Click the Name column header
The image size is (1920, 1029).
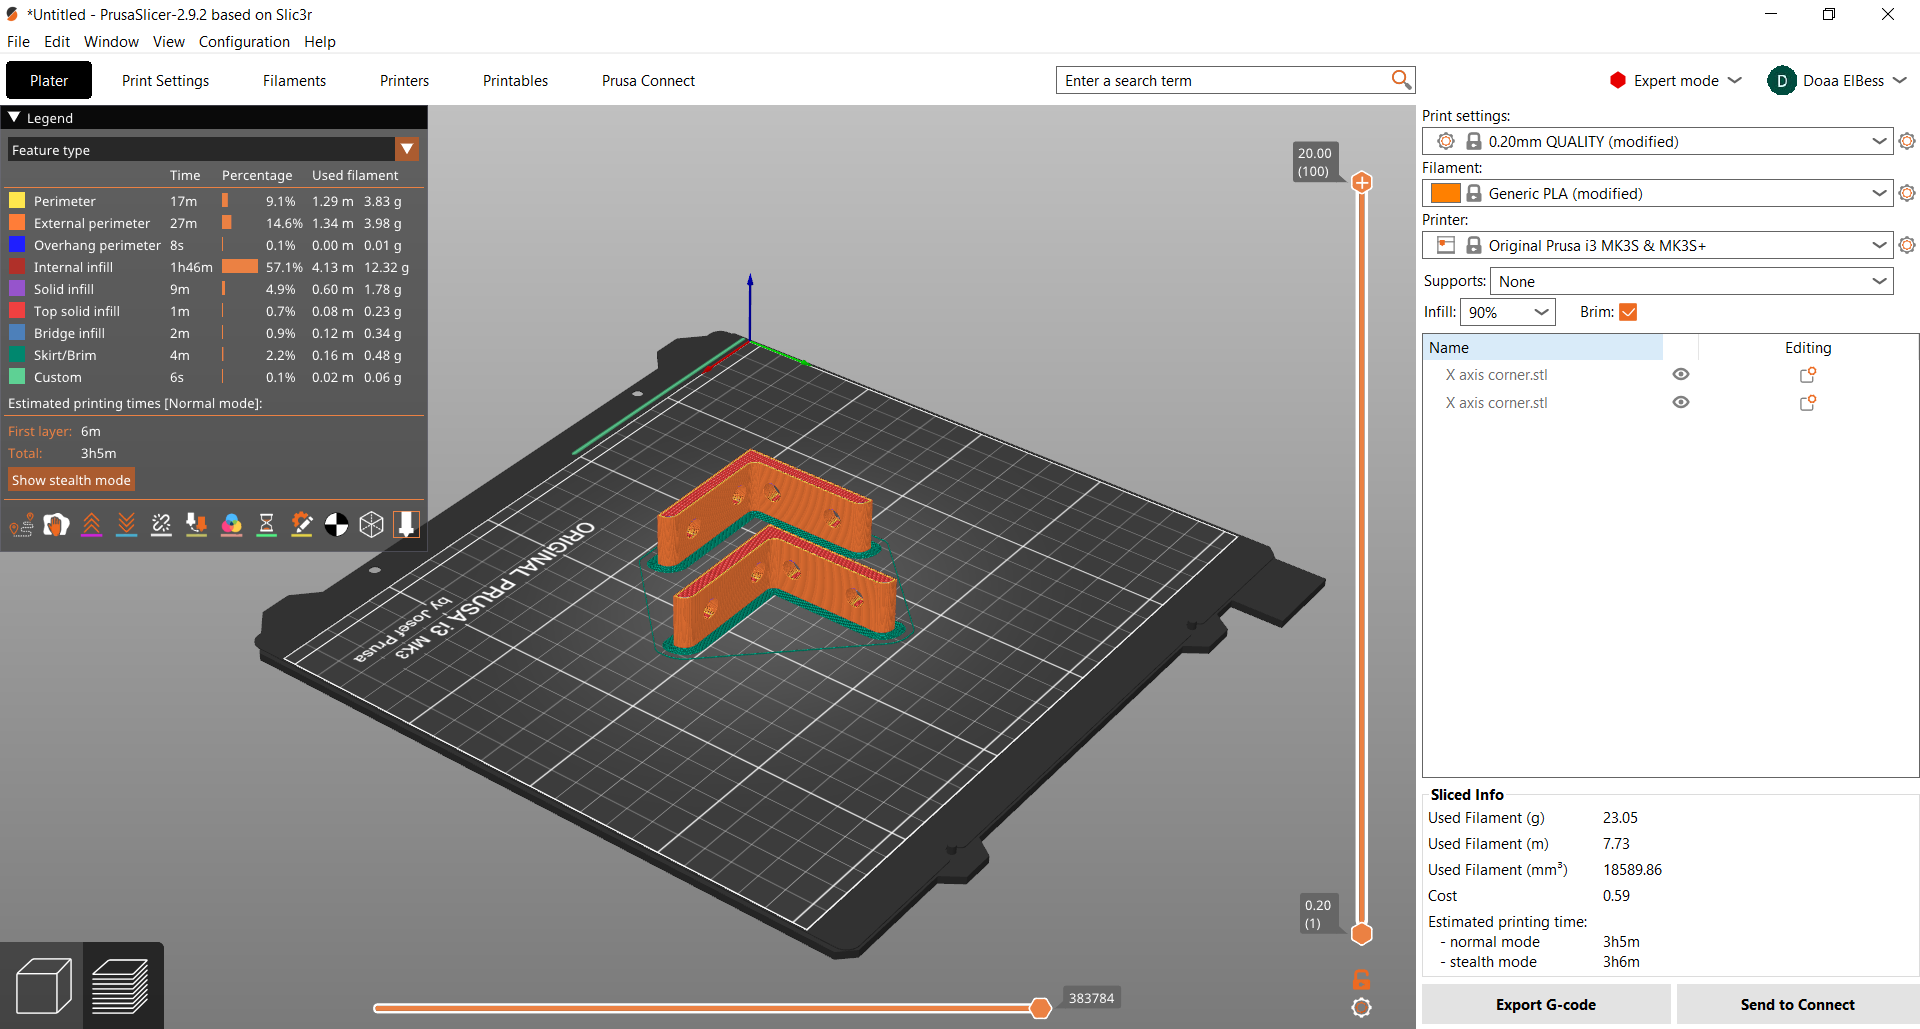1544,347
